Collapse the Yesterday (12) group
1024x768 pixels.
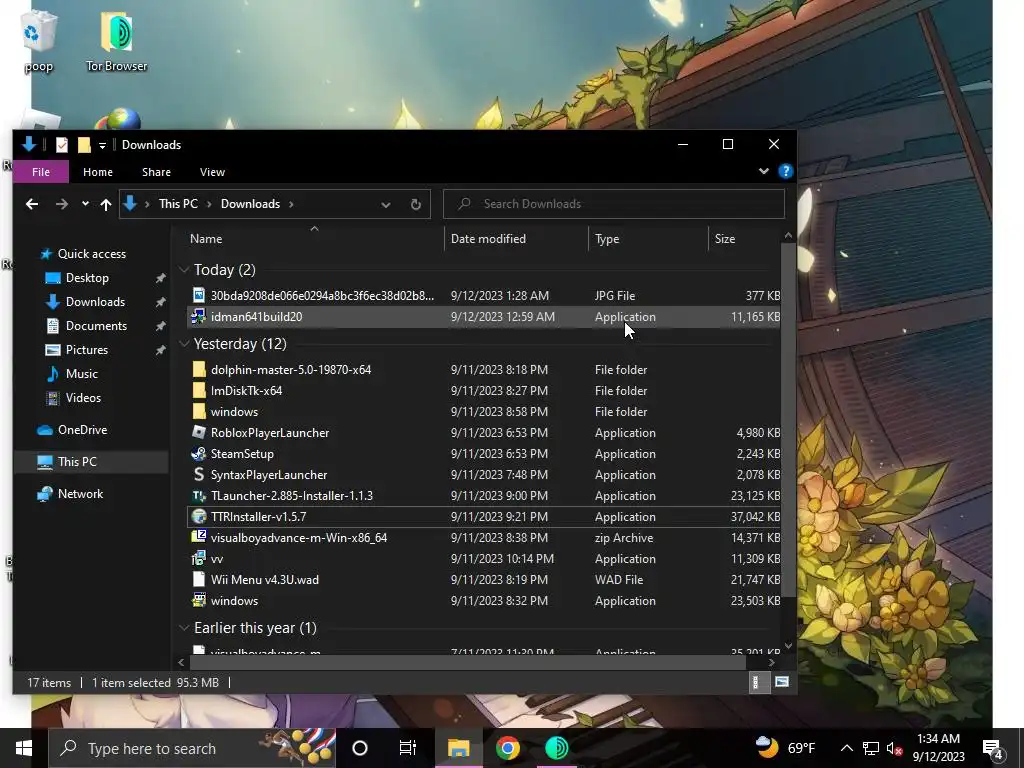point(184,344)
